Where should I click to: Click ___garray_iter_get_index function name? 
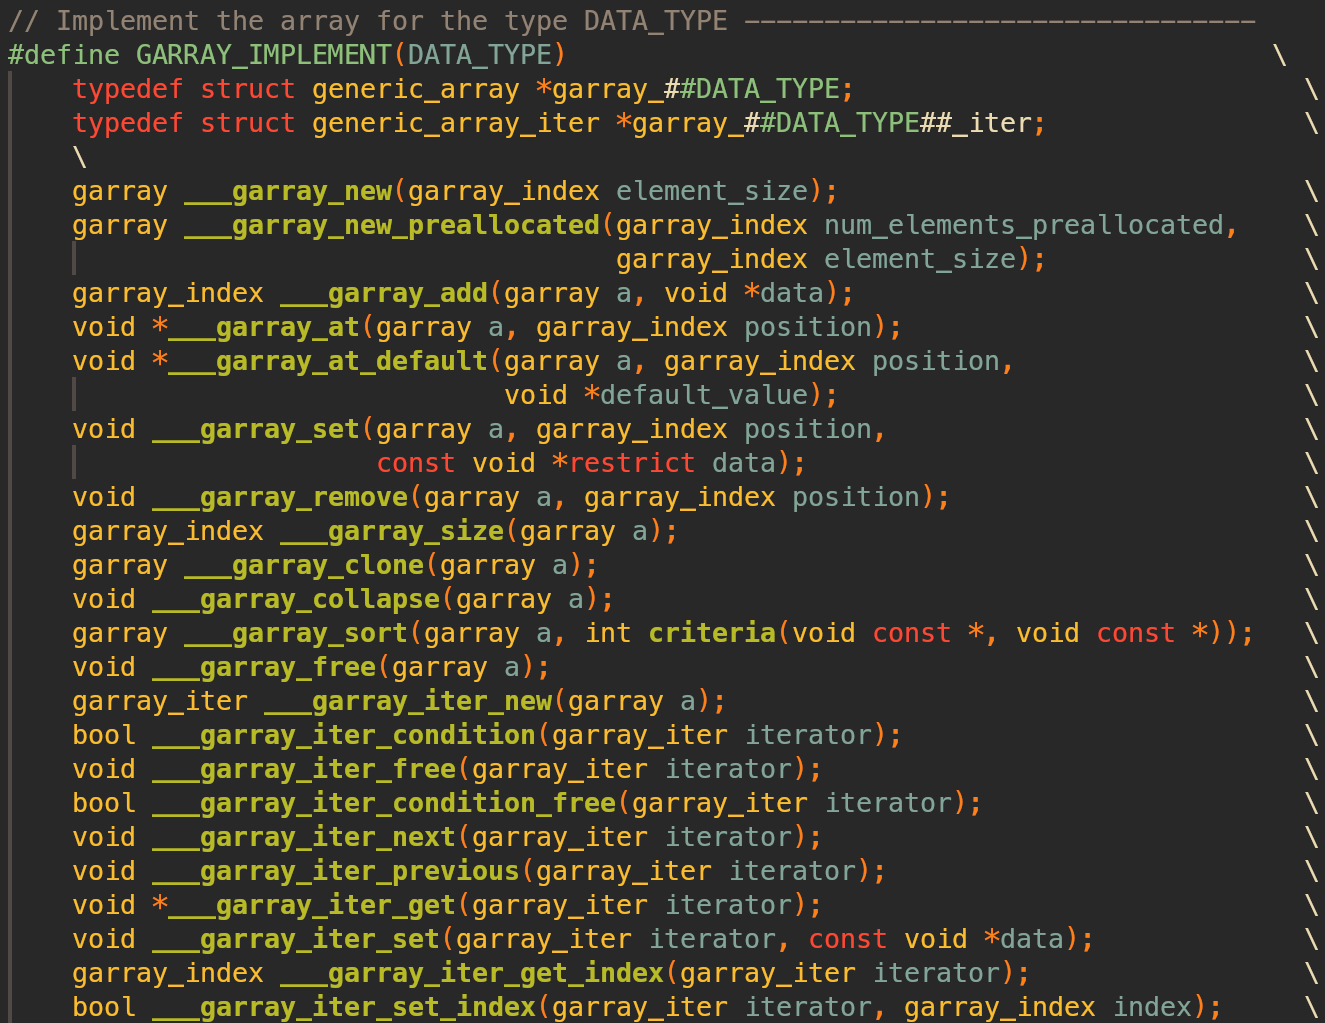pos(472,973)
